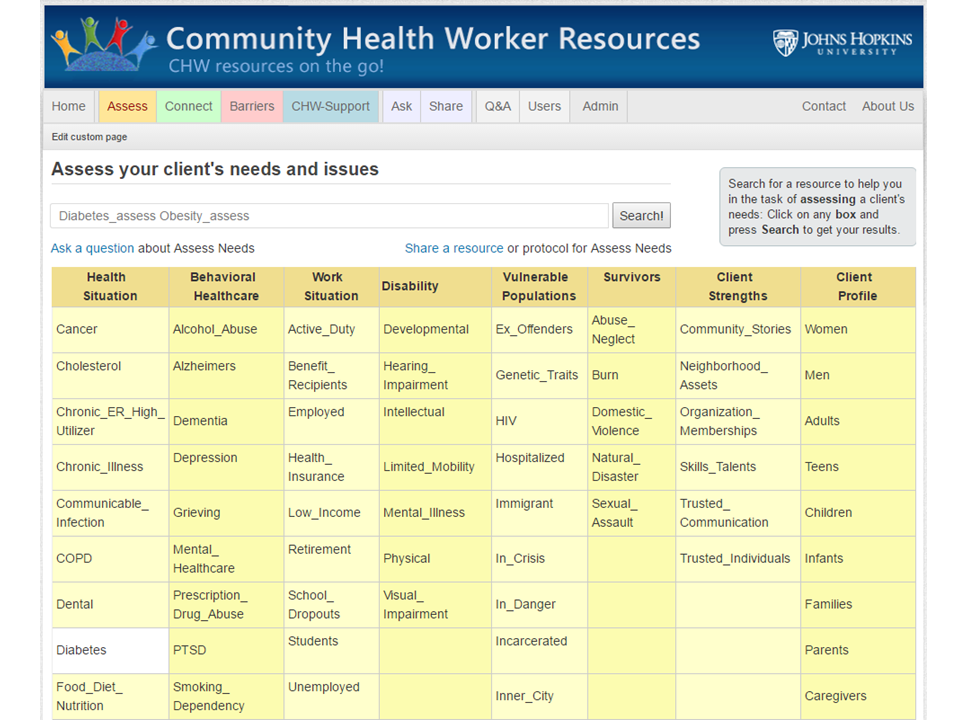This screenshot has height=720, width=960.
Task: Click the About Us menu link
Action: coord(887,106)
